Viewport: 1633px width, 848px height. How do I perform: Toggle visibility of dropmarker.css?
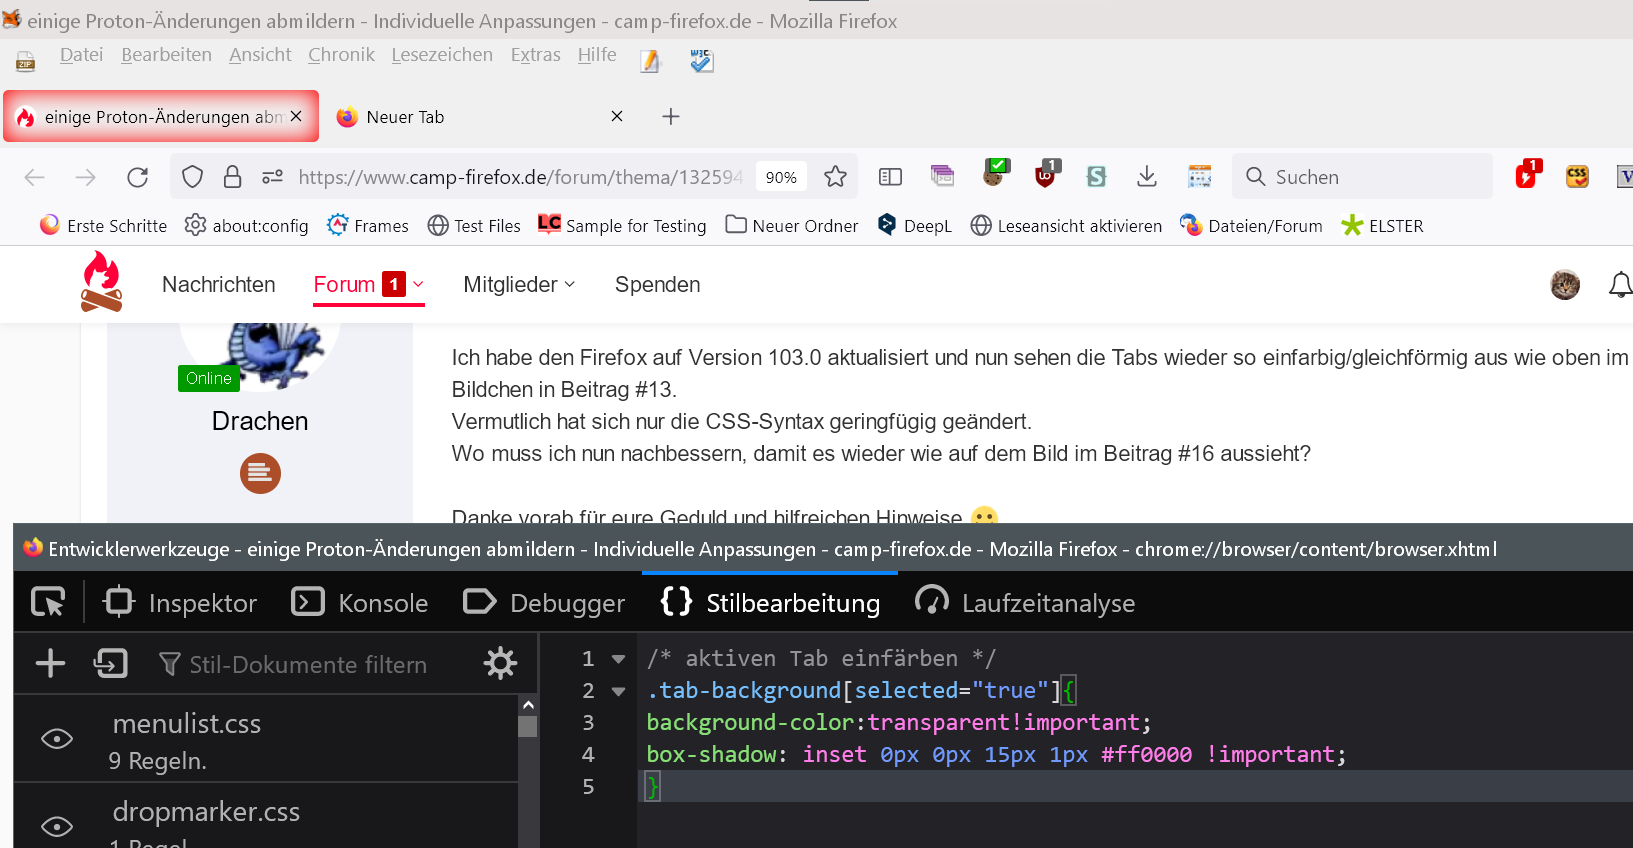point(57,826)
